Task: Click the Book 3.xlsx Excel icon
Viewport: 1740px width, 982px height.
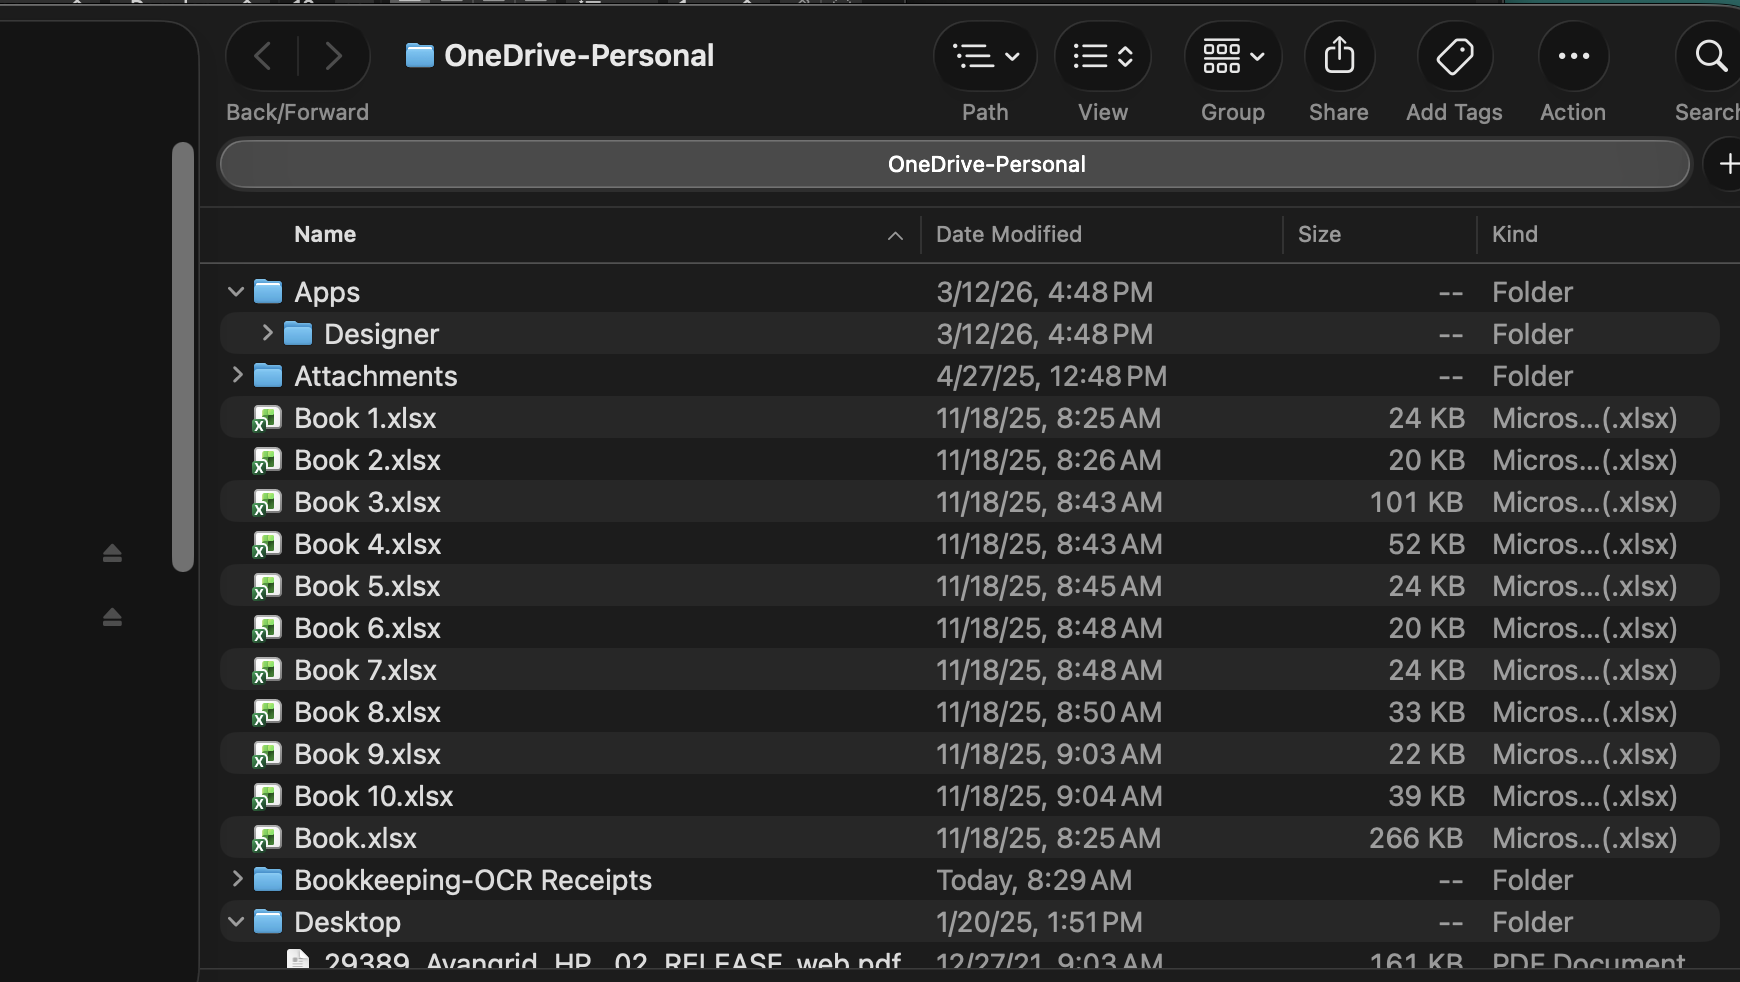Action: 267,502
